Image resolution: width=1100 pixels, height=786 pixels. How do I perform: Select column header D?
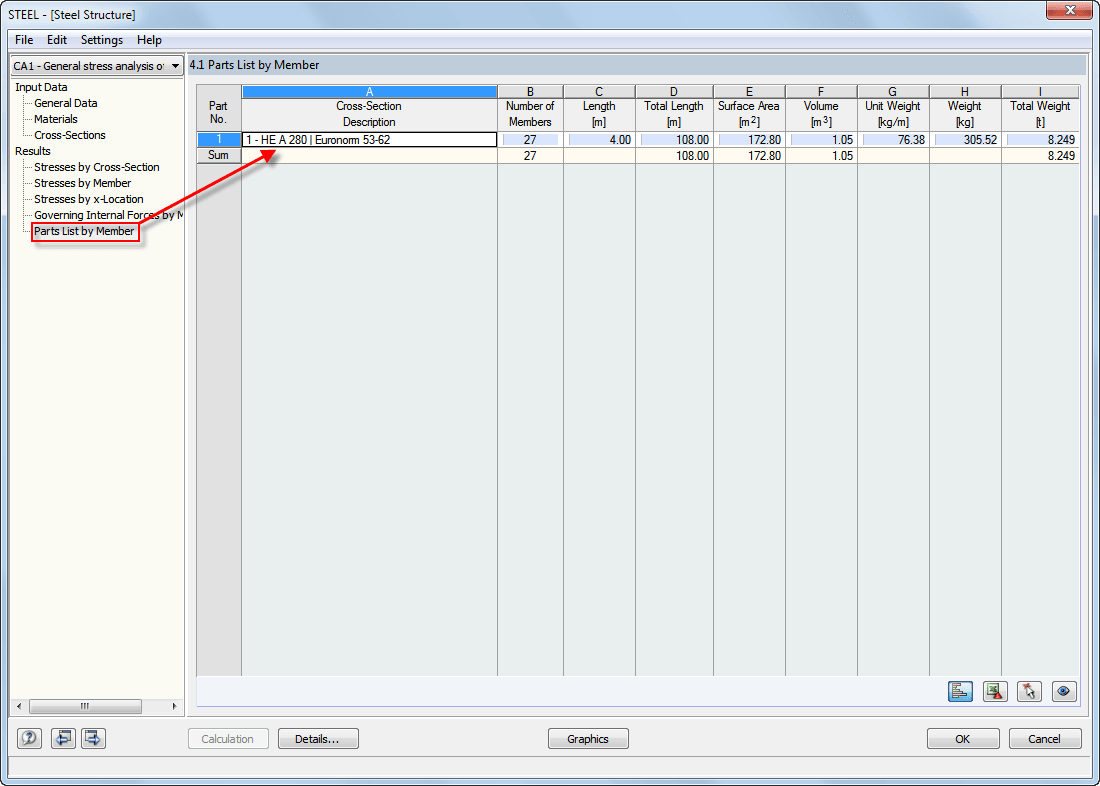673,92
